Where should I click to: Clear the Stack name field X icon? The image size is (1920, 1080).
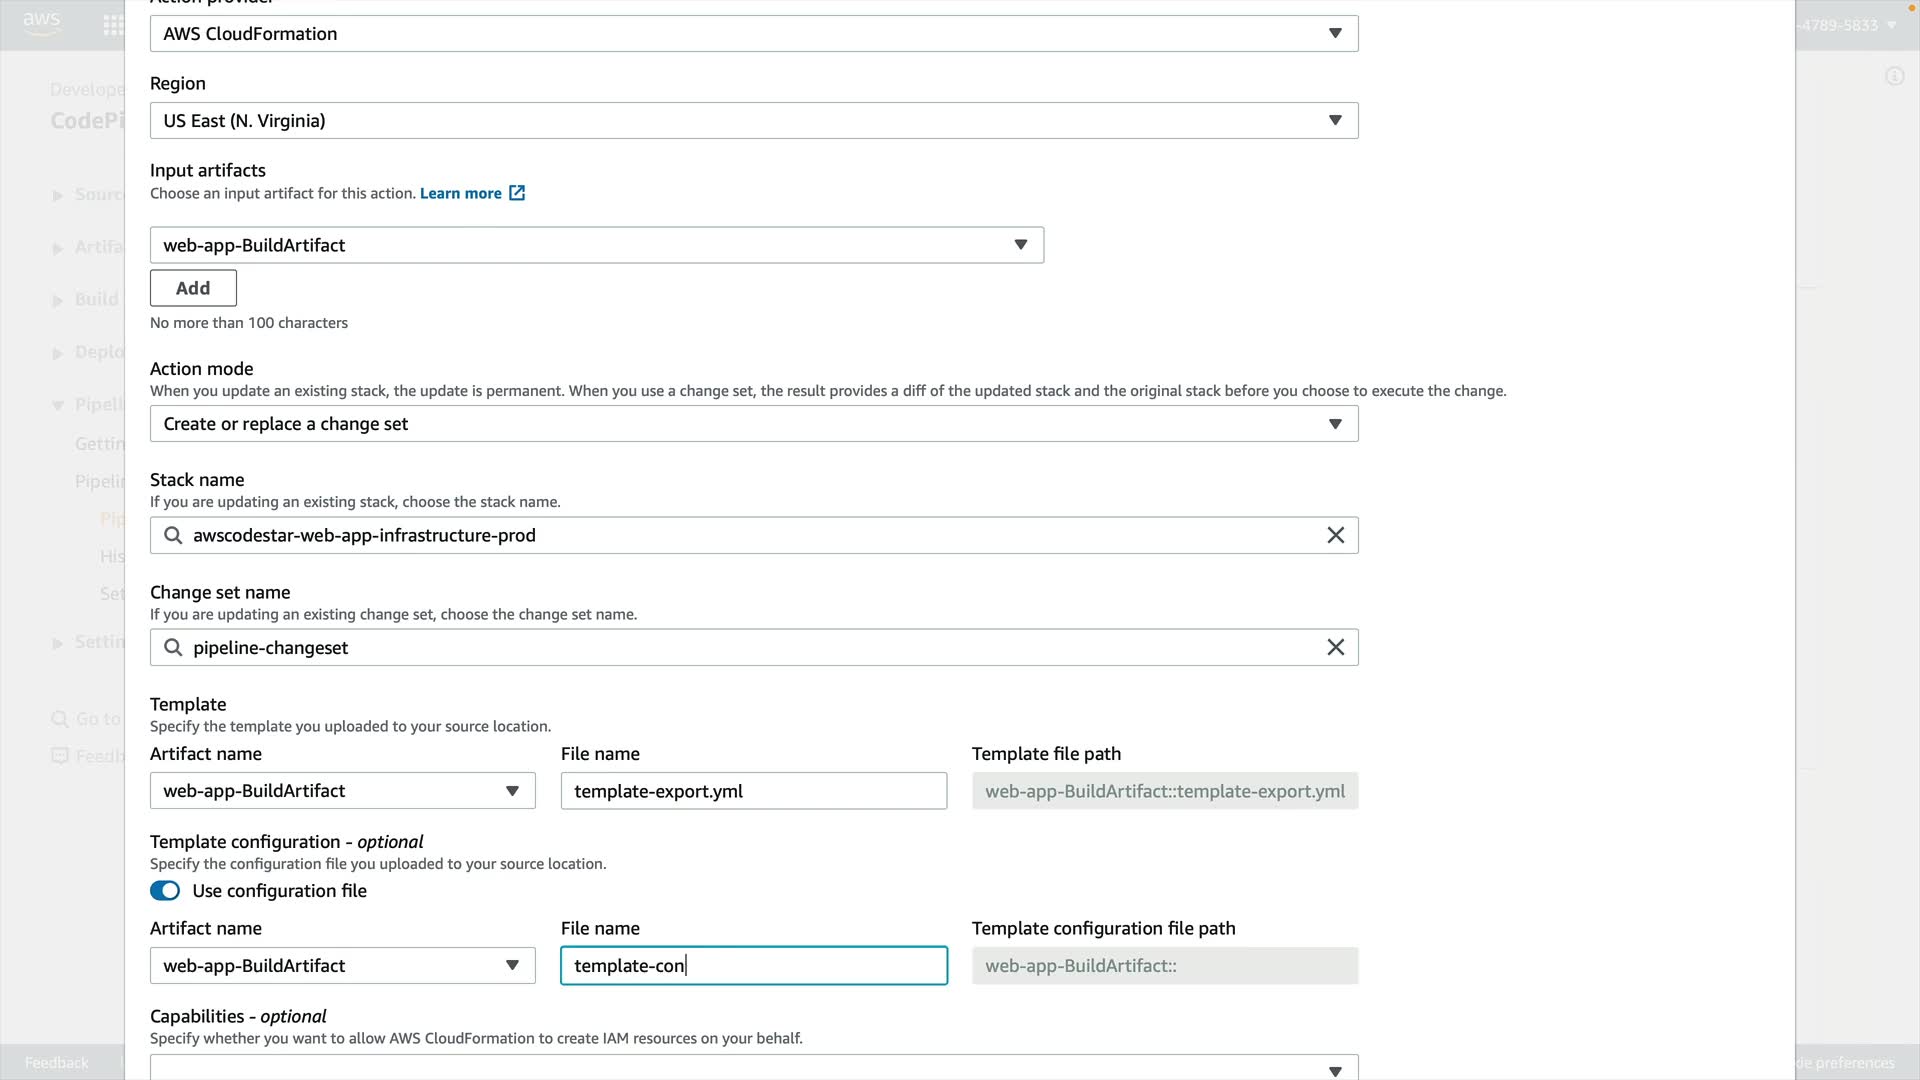point(1335,535)
